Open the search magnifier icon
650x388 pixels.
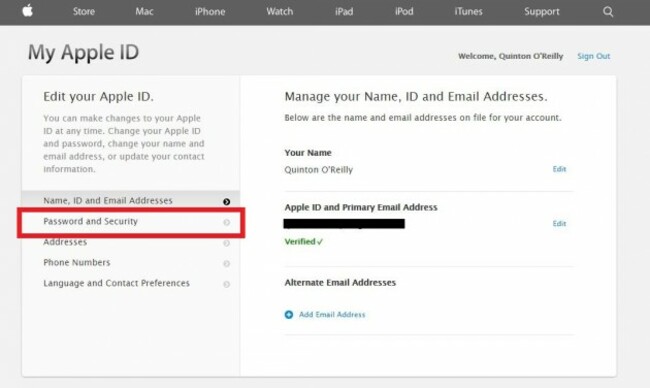[608, 12]
